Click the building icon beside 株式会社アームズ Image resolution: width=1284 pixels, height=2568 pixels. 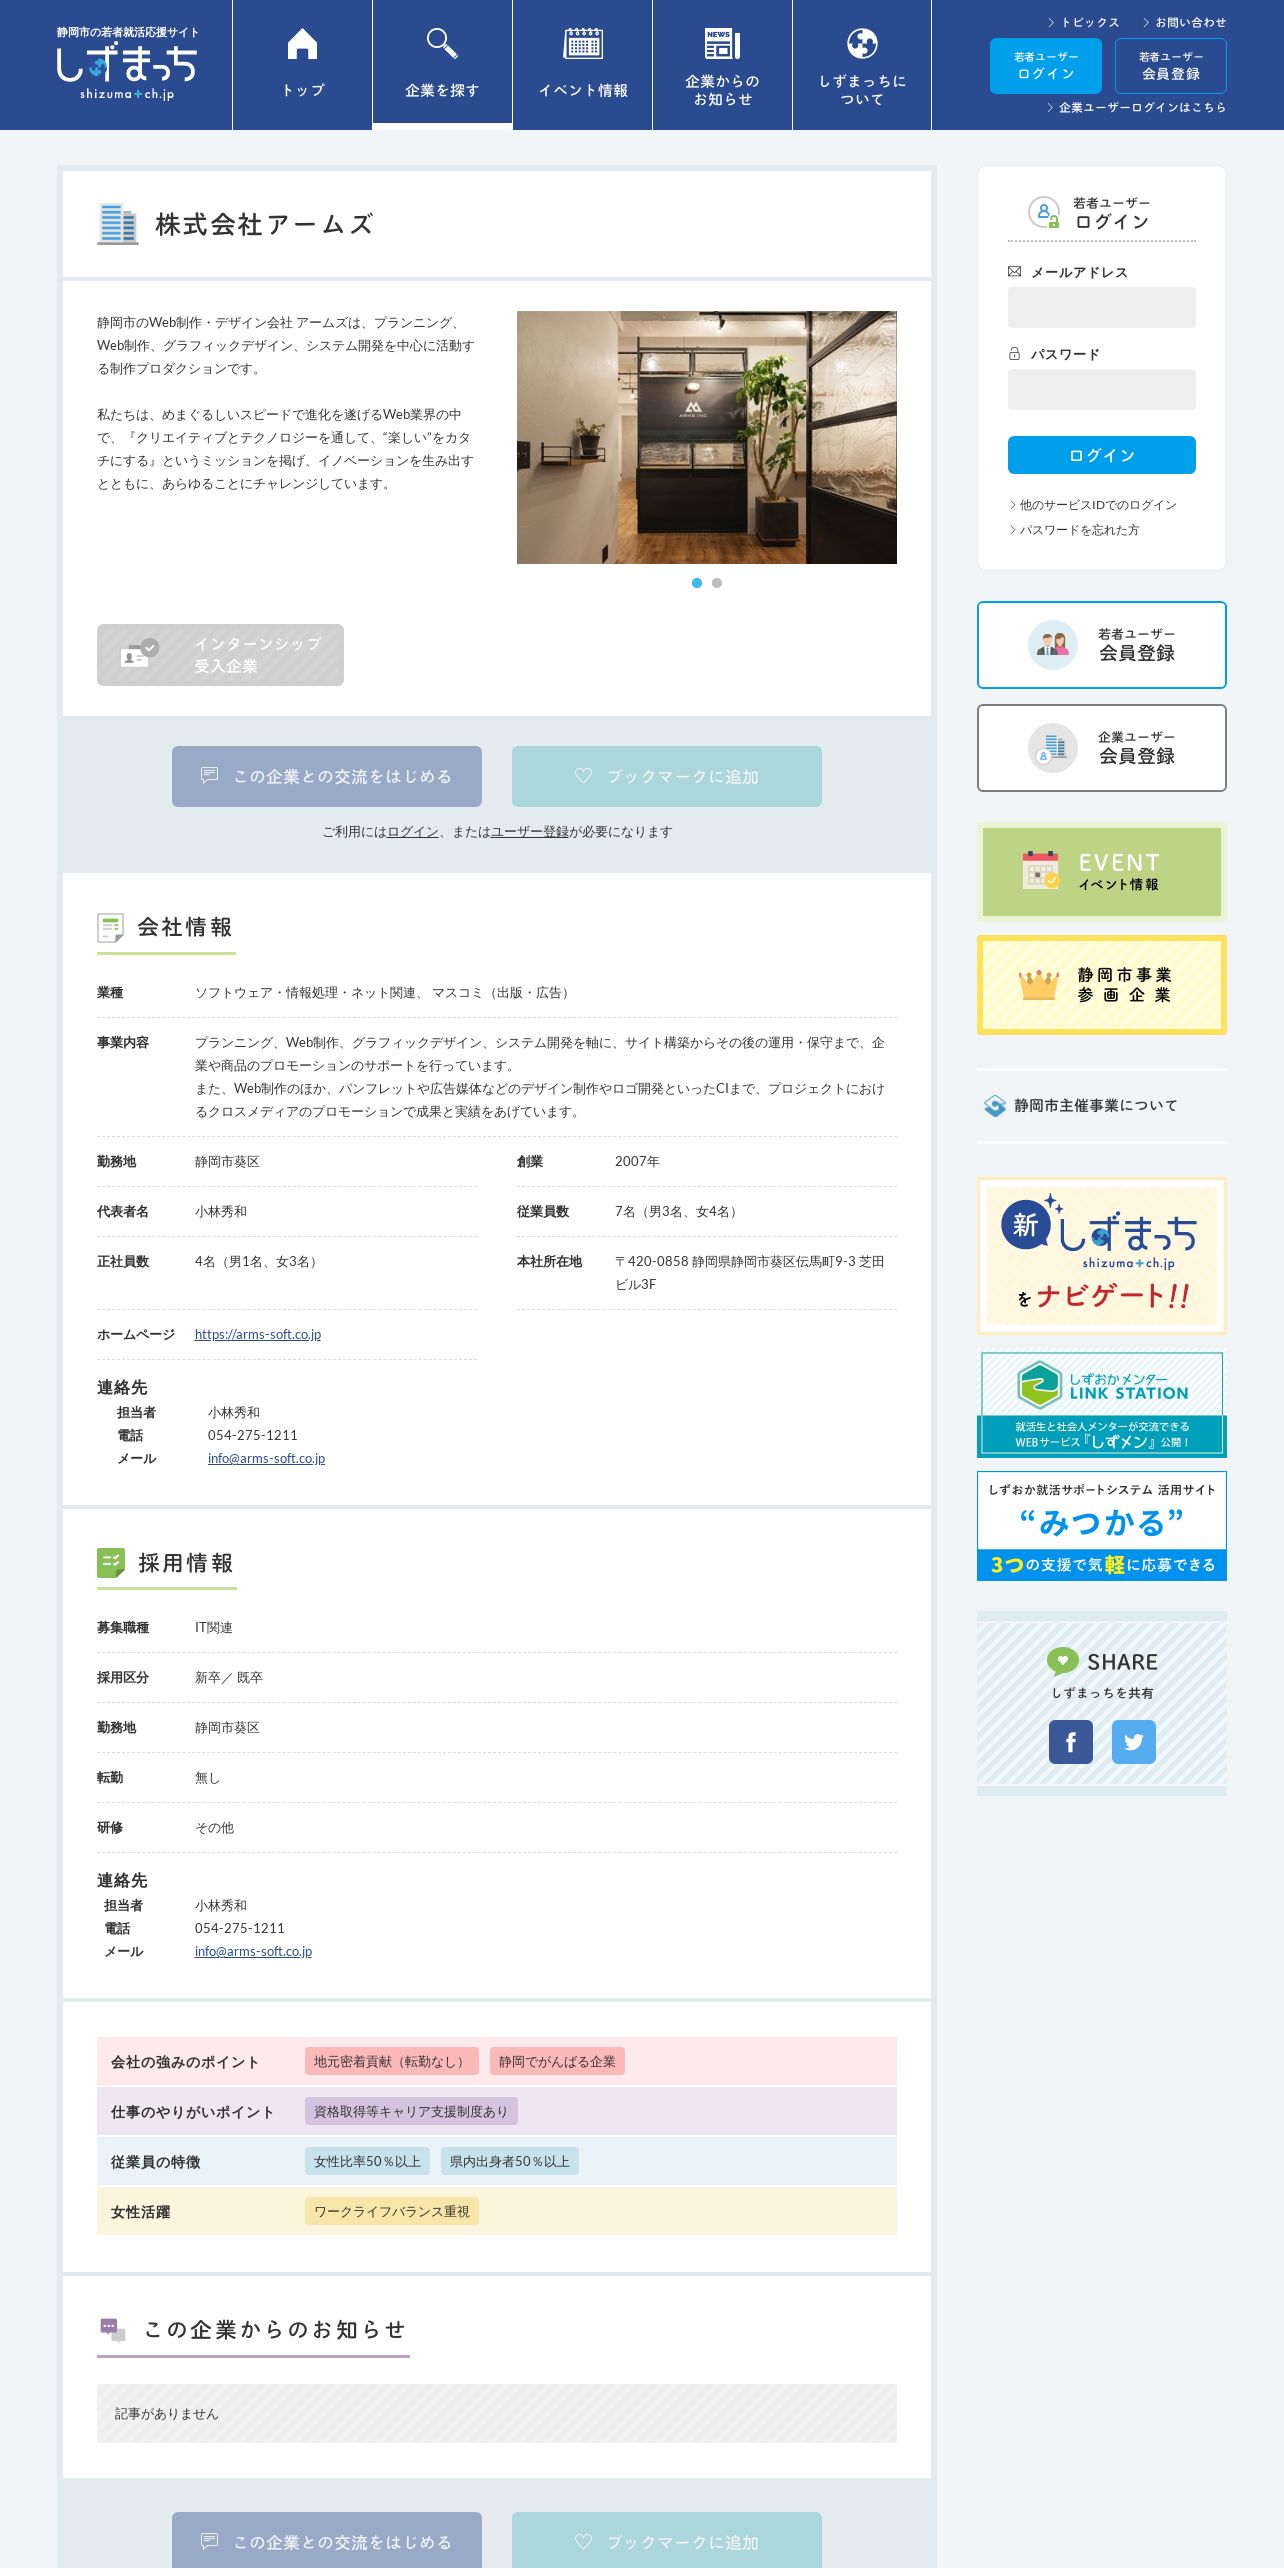[x=118, y=224]
